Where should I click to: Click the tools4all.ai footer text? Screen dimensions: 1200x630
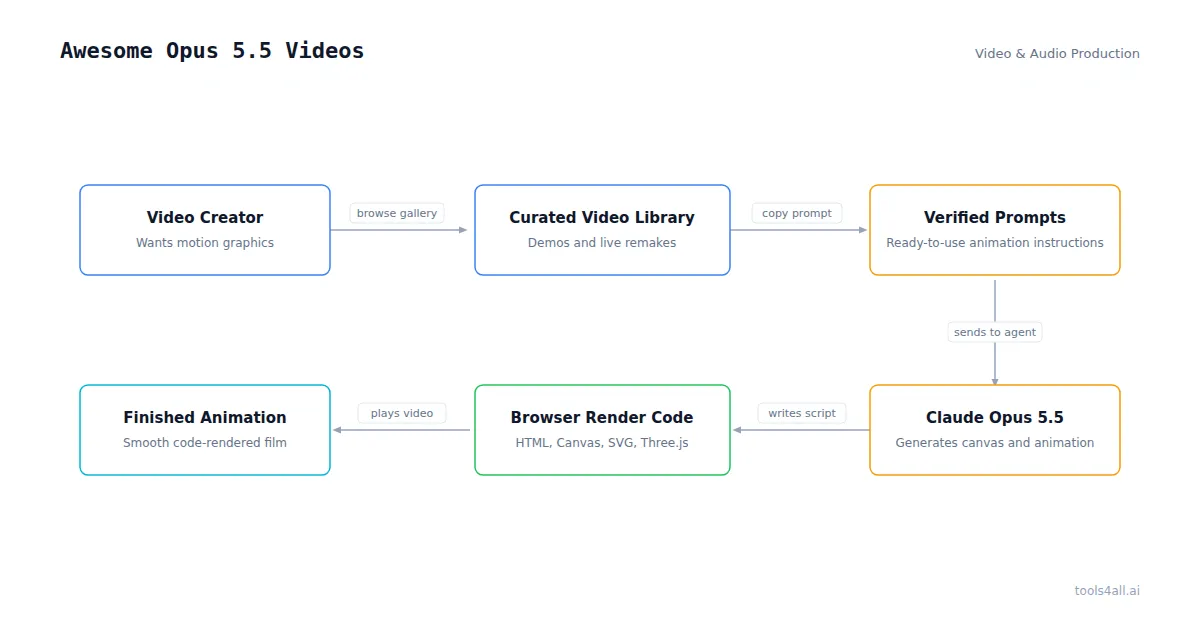[1107, 590]
